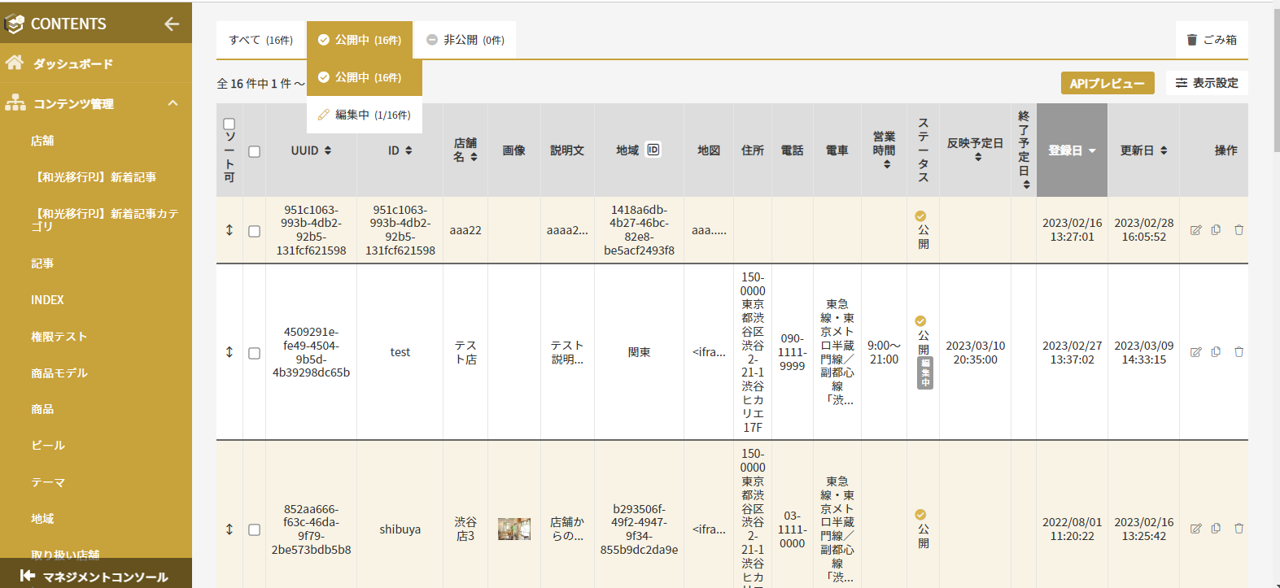Edit the shibuya row with the pencil icon
The image size is (1280, 588).
point(1196,529)
